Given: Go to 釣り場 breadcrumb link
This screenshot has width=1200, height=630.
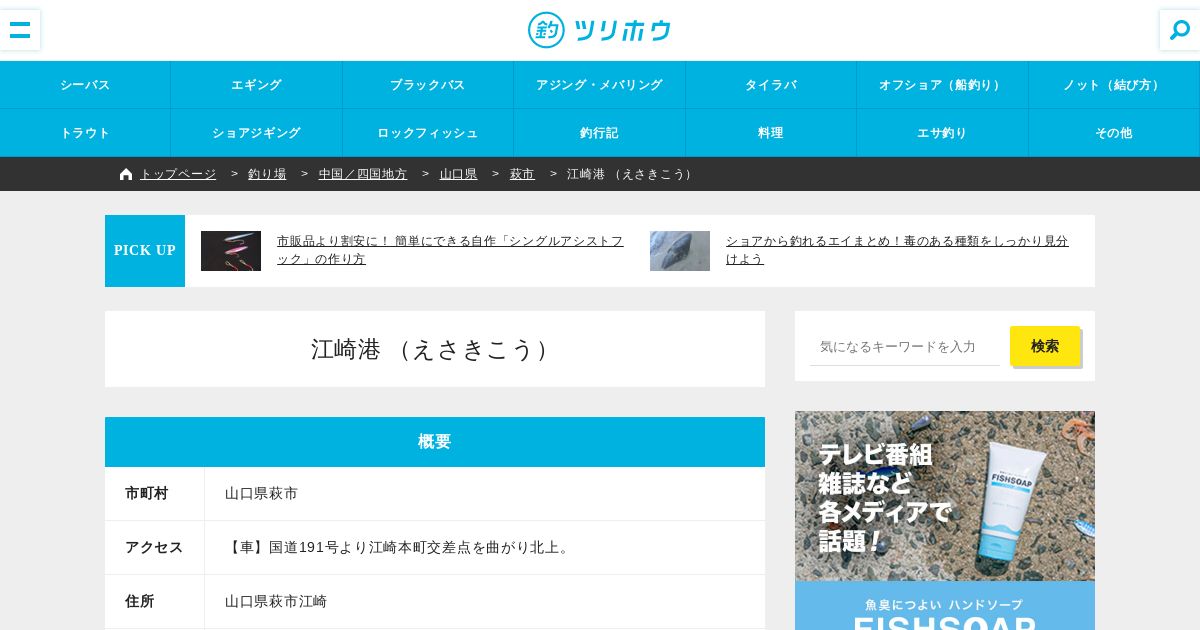Looking at the screenshot, I should coord(267,174).
